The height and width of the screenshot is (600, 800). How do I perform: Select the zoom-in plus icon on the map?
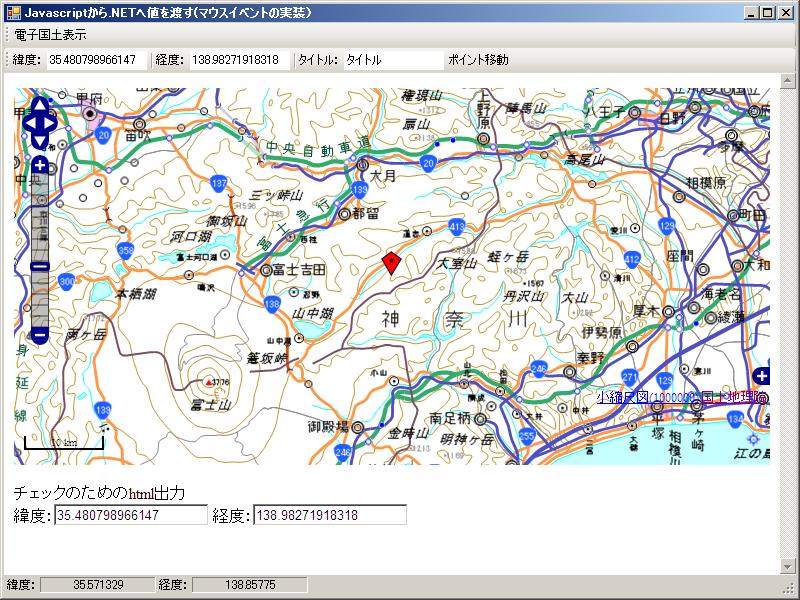[x=40, y=165]
